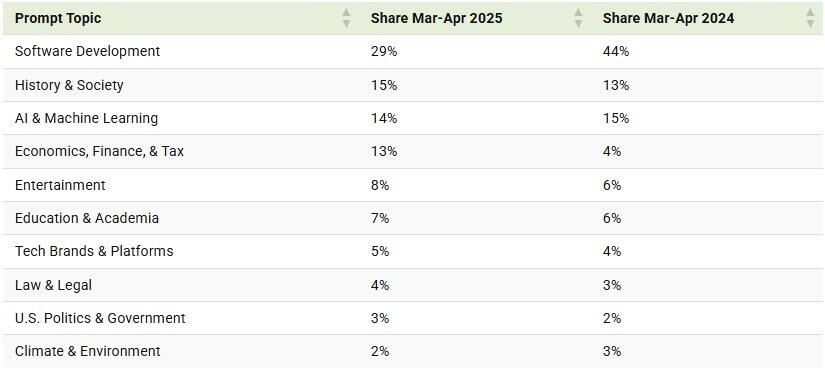Click the 2% value for Climate in 2025
Viewport: 825px width, 374px height.
point(380,351)
